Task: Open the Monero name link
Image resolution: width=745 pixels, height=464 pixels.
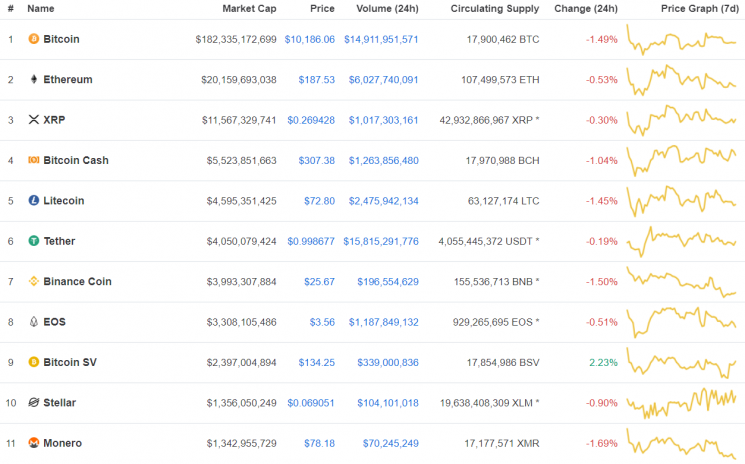Action: pyautogui.click(x=62, y=443)
